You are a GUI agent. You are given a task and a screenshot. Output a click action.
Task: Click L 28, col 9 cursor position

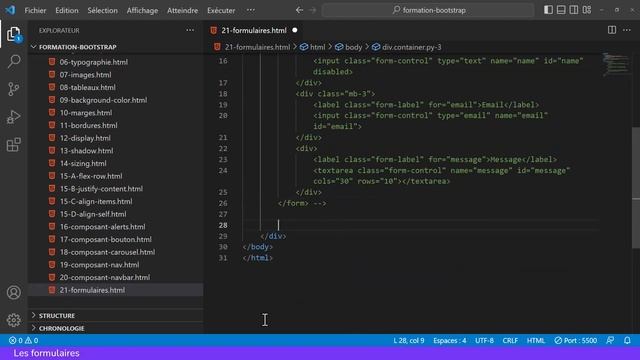(x=409, y=340)
